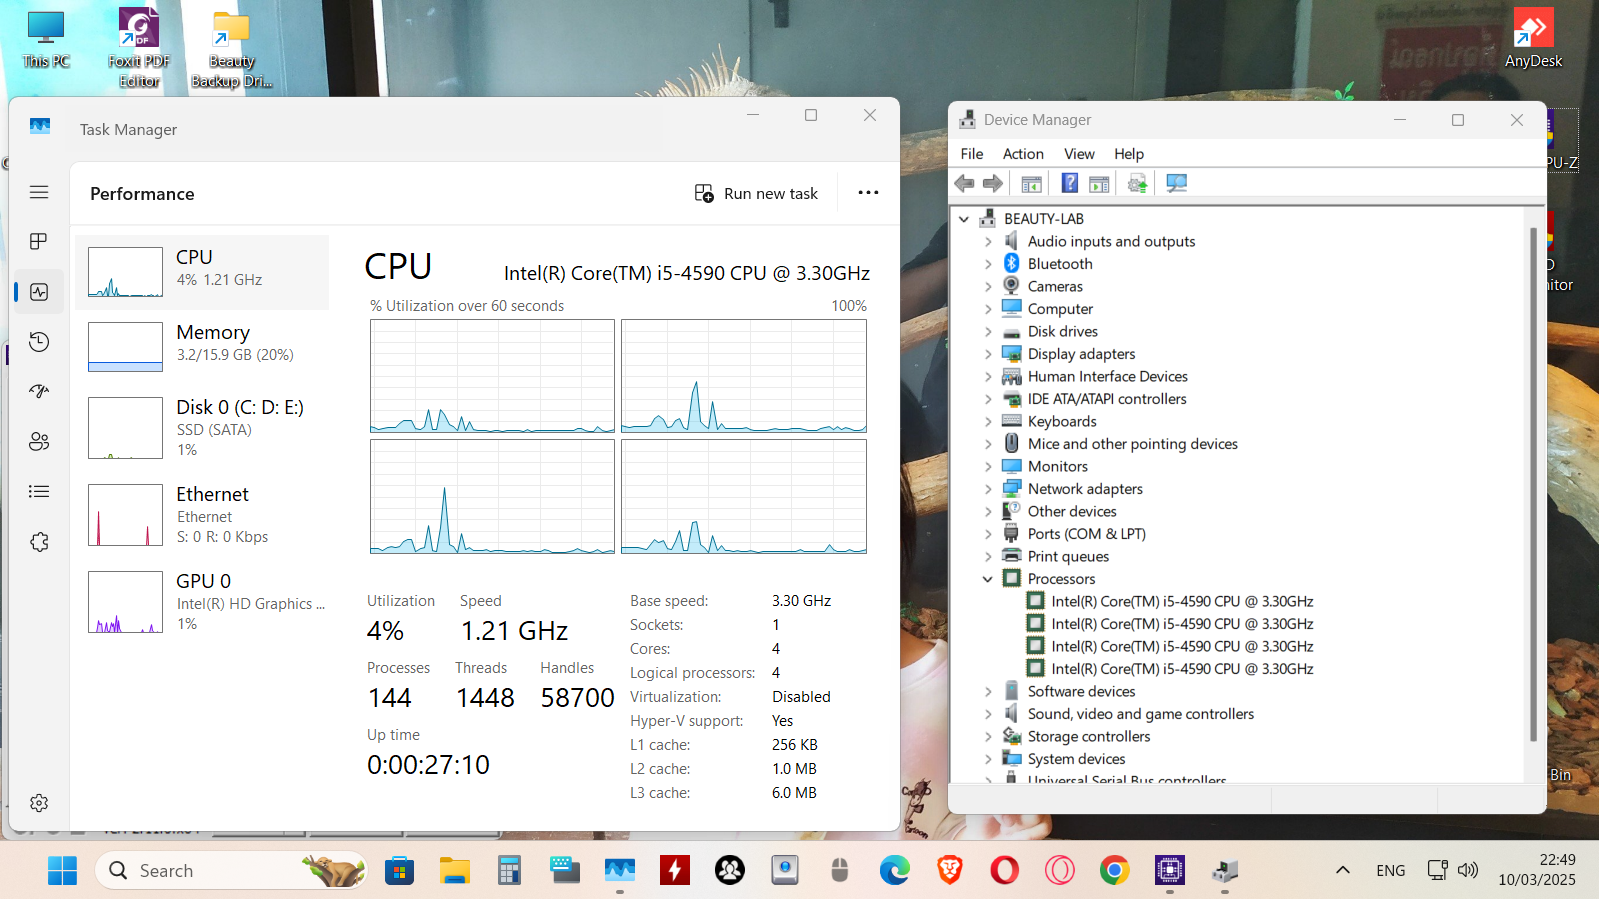Open Startup apps page icon

click(39, 392)
